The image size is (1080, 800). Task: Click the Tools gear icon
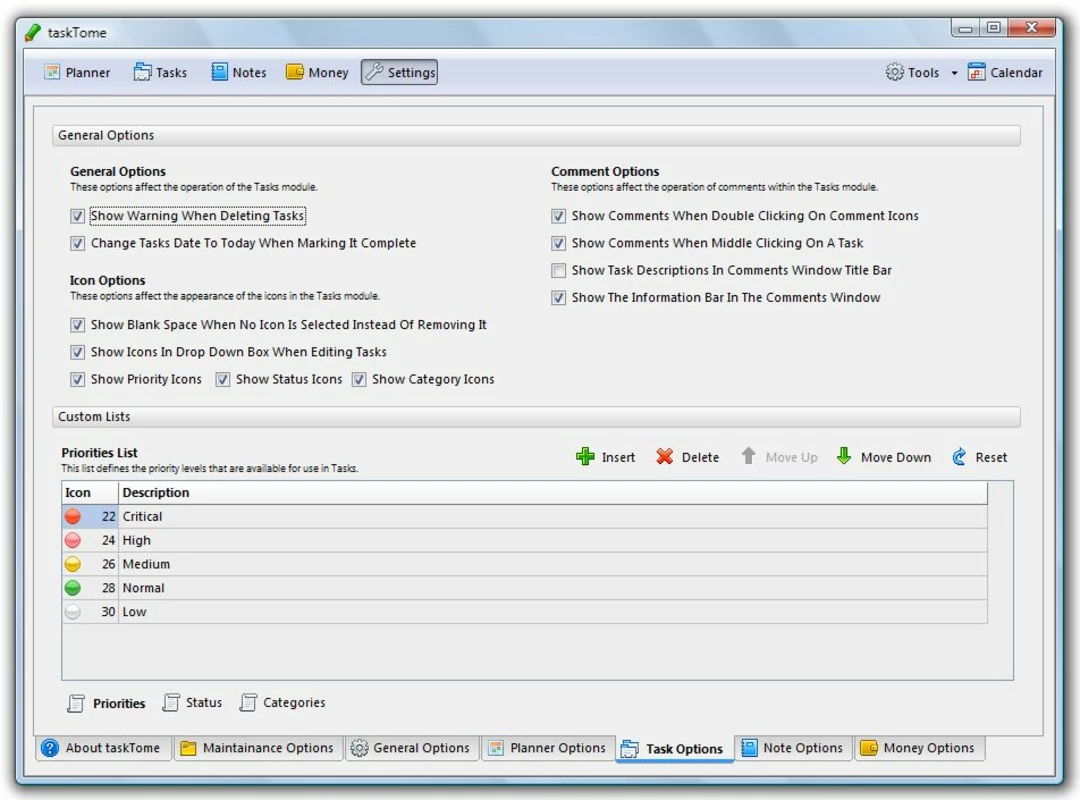pos(894,72)
